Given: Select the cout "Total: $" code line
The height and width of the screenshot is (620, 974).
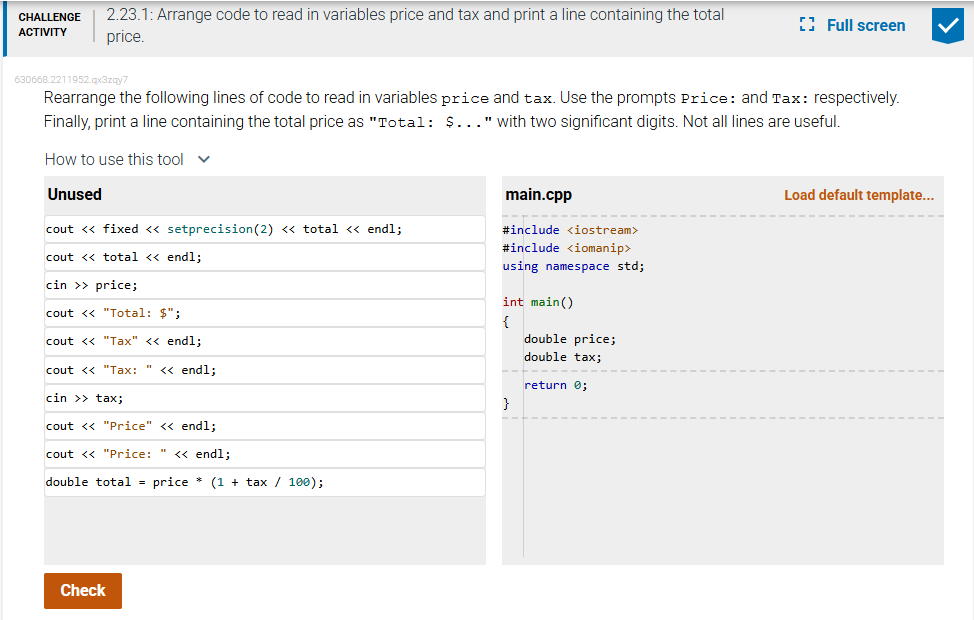Looking at the screenshot, I should click(x=265, y=313).
